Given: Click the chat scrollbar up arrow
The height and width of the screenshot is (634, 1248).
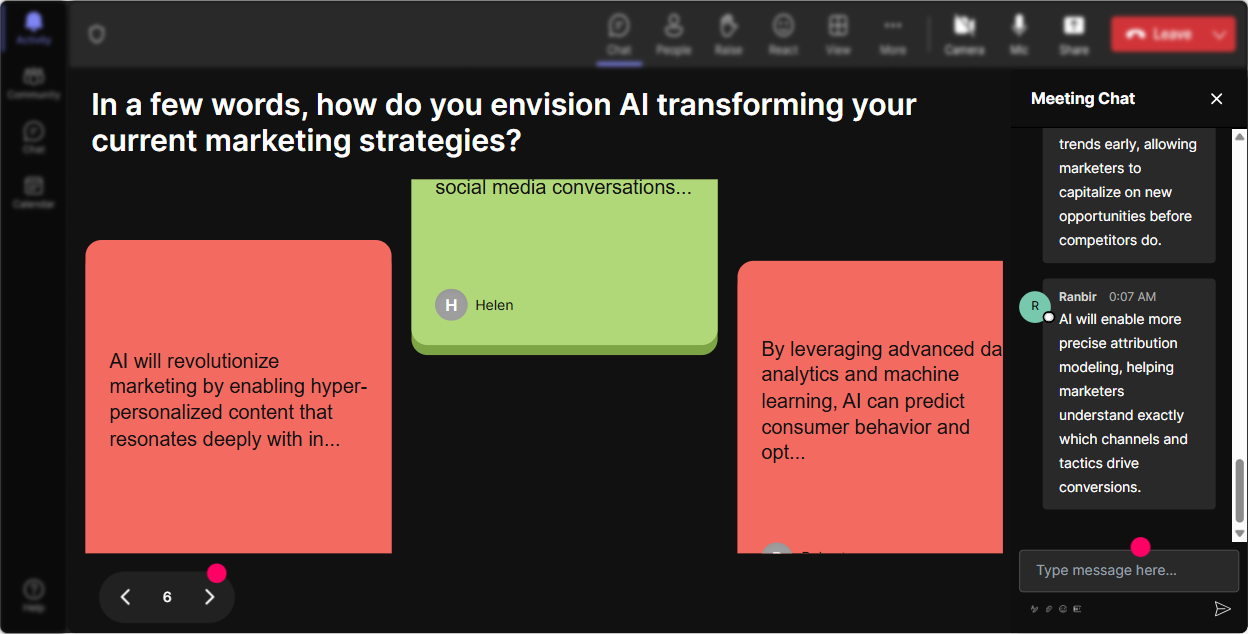Looking at the screenshot, I should pos(1240,136).
